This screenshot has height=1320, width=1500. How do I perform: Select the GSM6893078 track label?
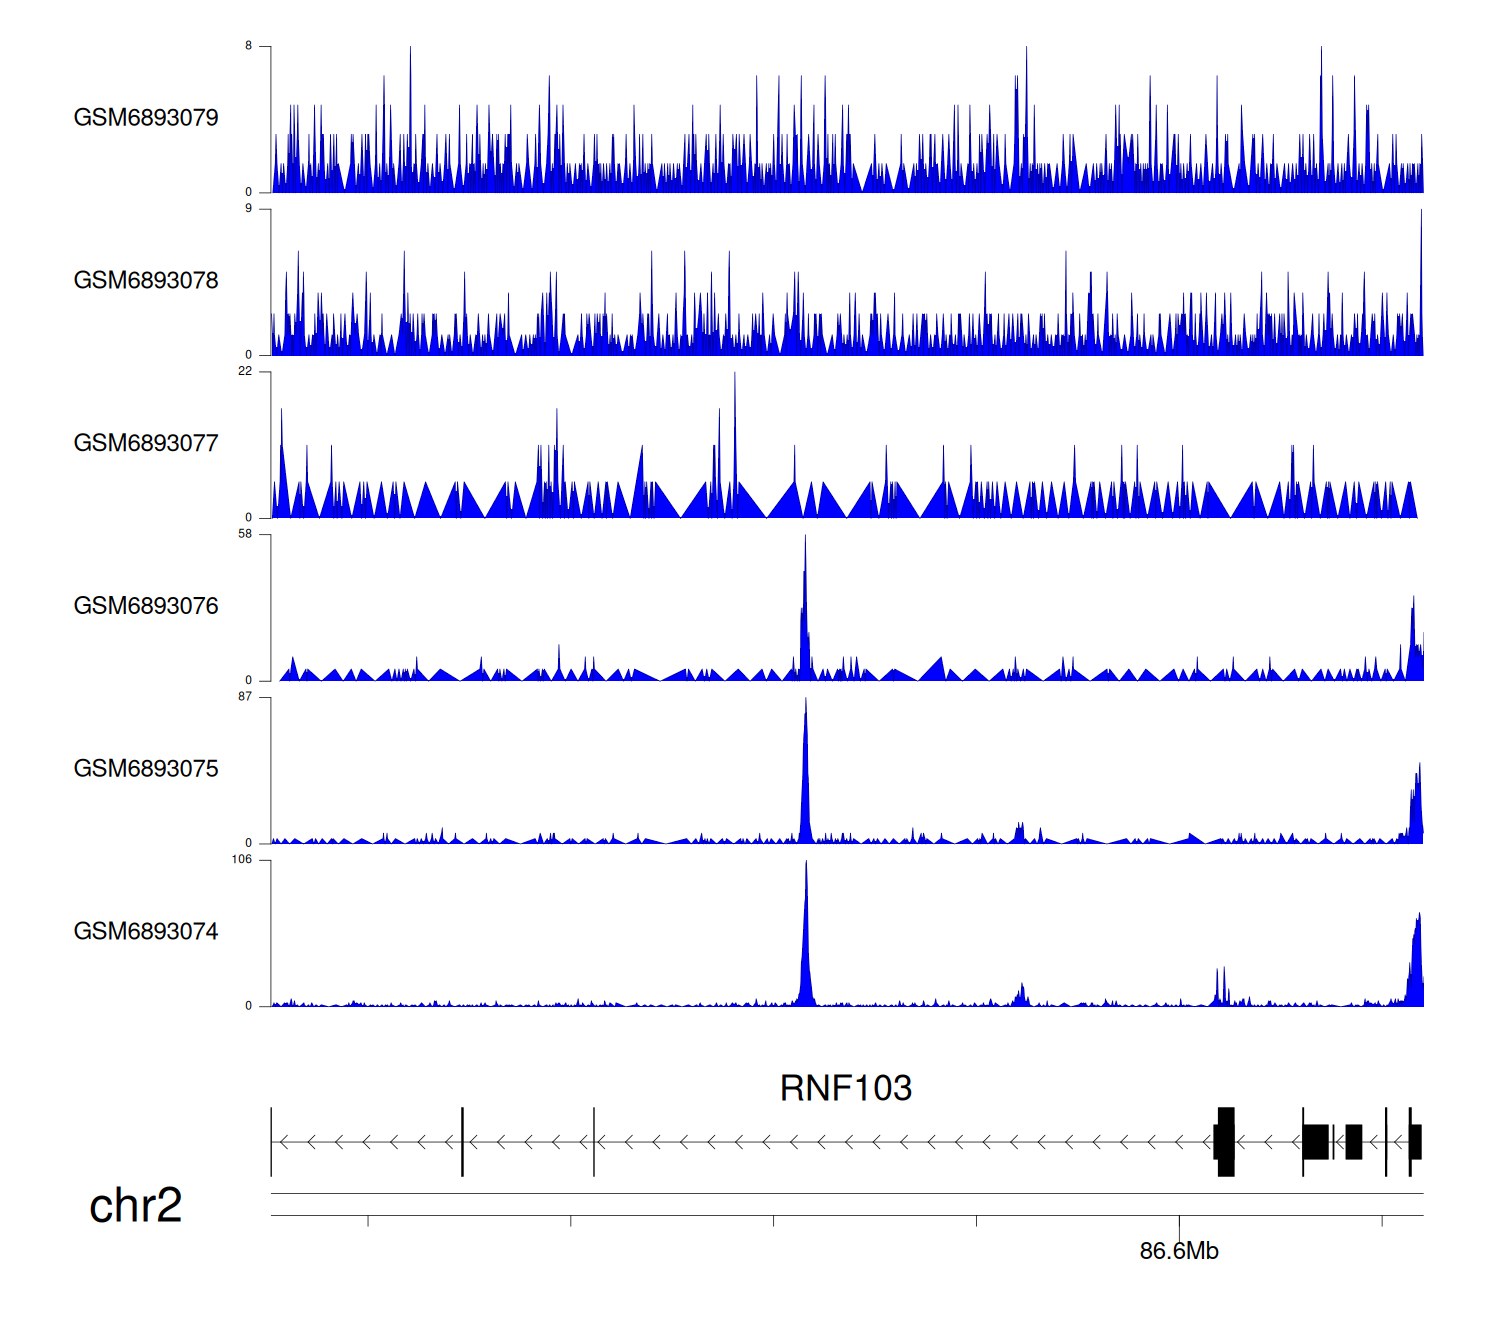[146, 281]
